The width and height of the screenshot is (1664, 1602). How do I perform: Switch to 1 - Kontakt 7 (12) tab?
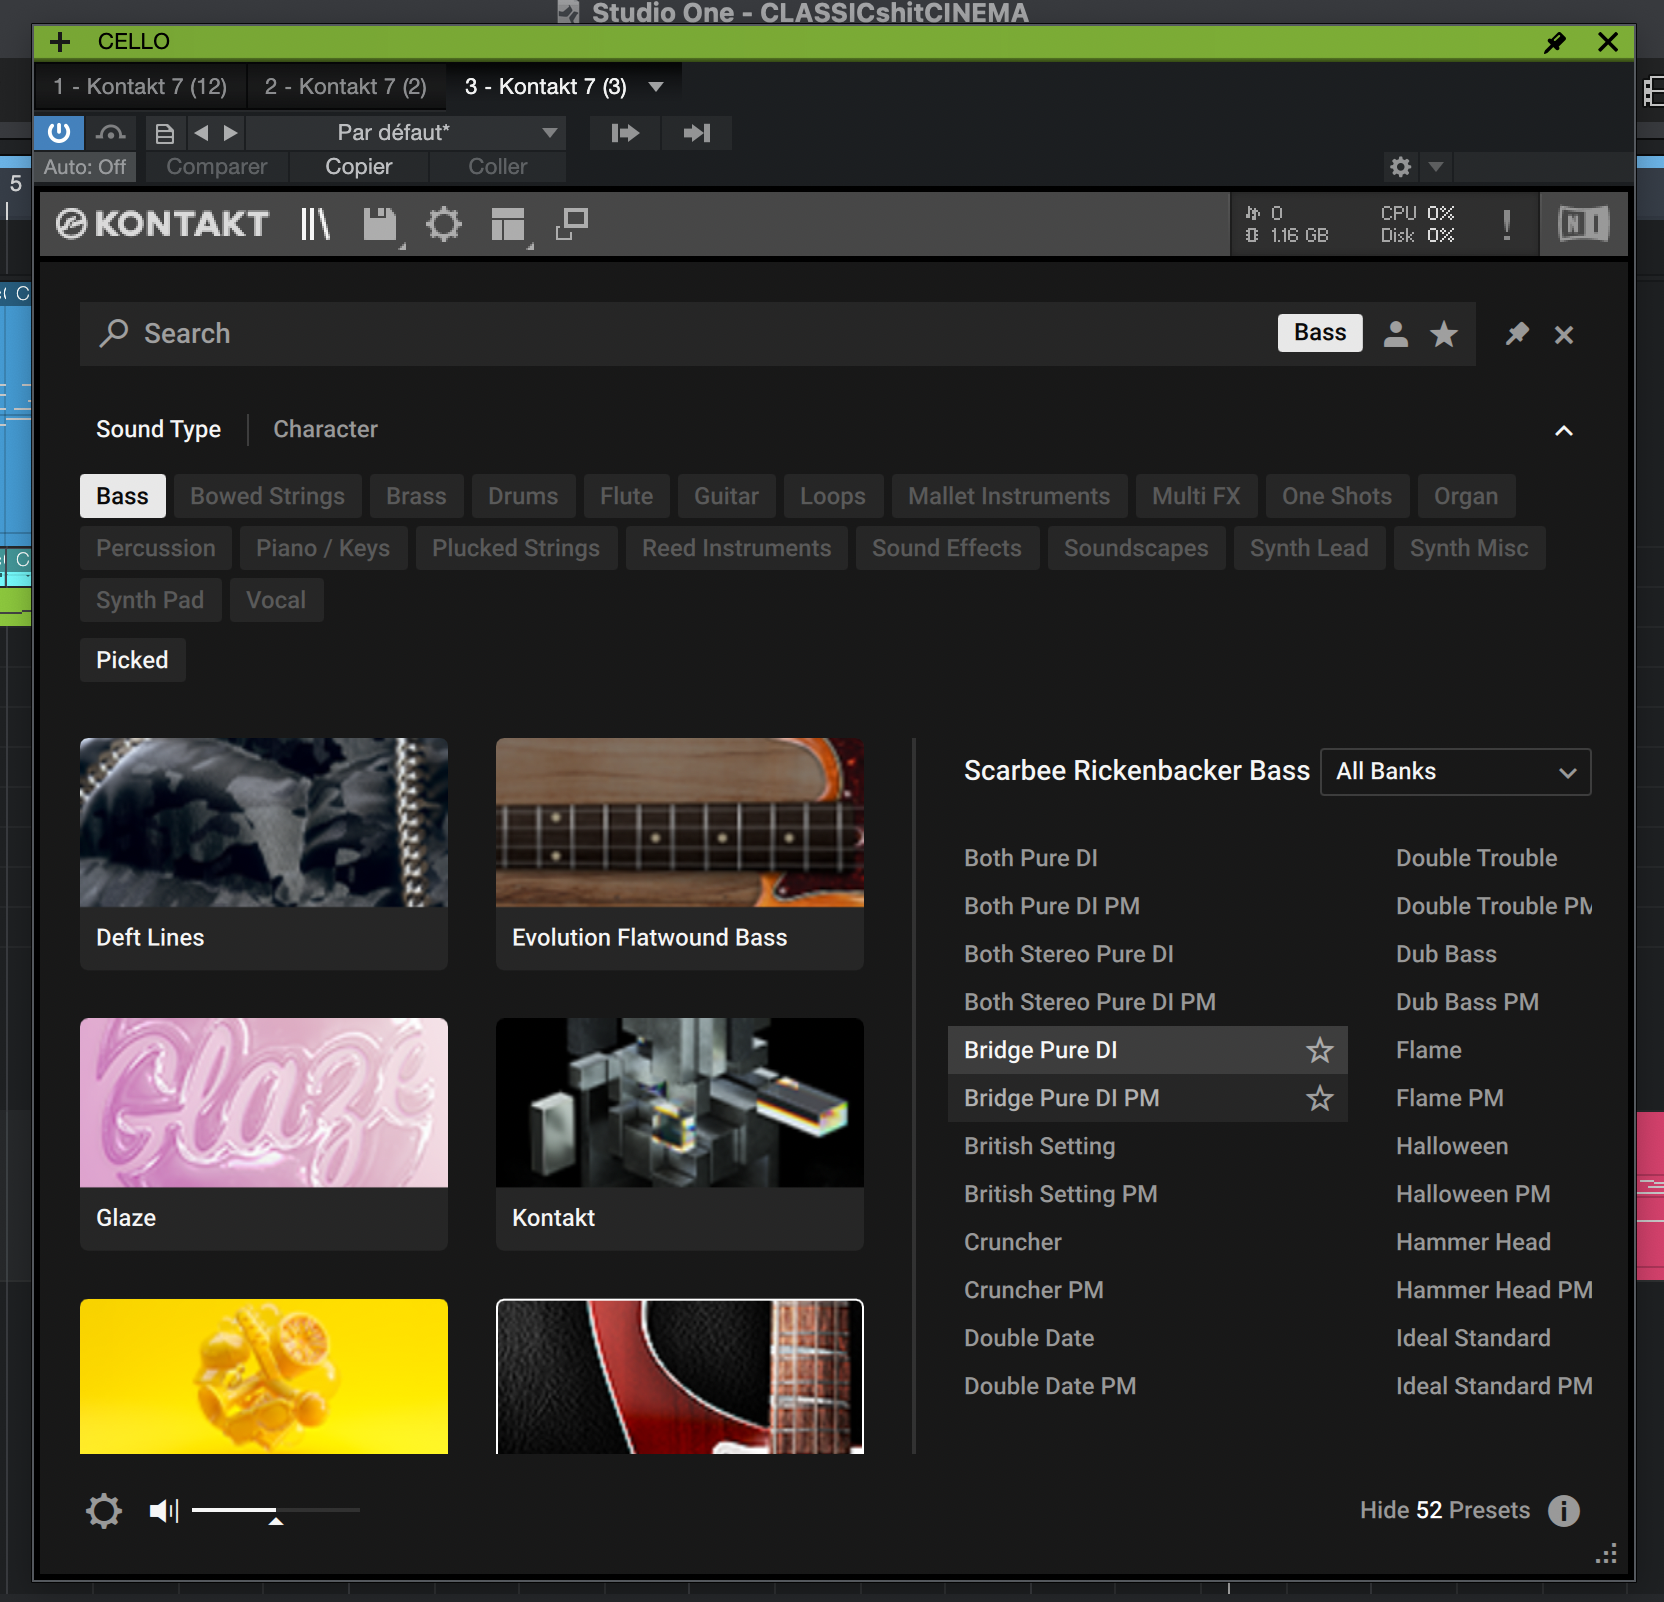[140, 87]
